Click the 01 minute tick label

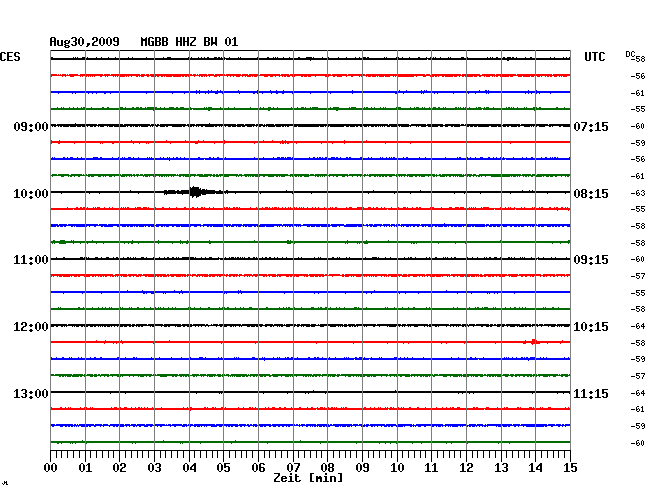point(85,468)
